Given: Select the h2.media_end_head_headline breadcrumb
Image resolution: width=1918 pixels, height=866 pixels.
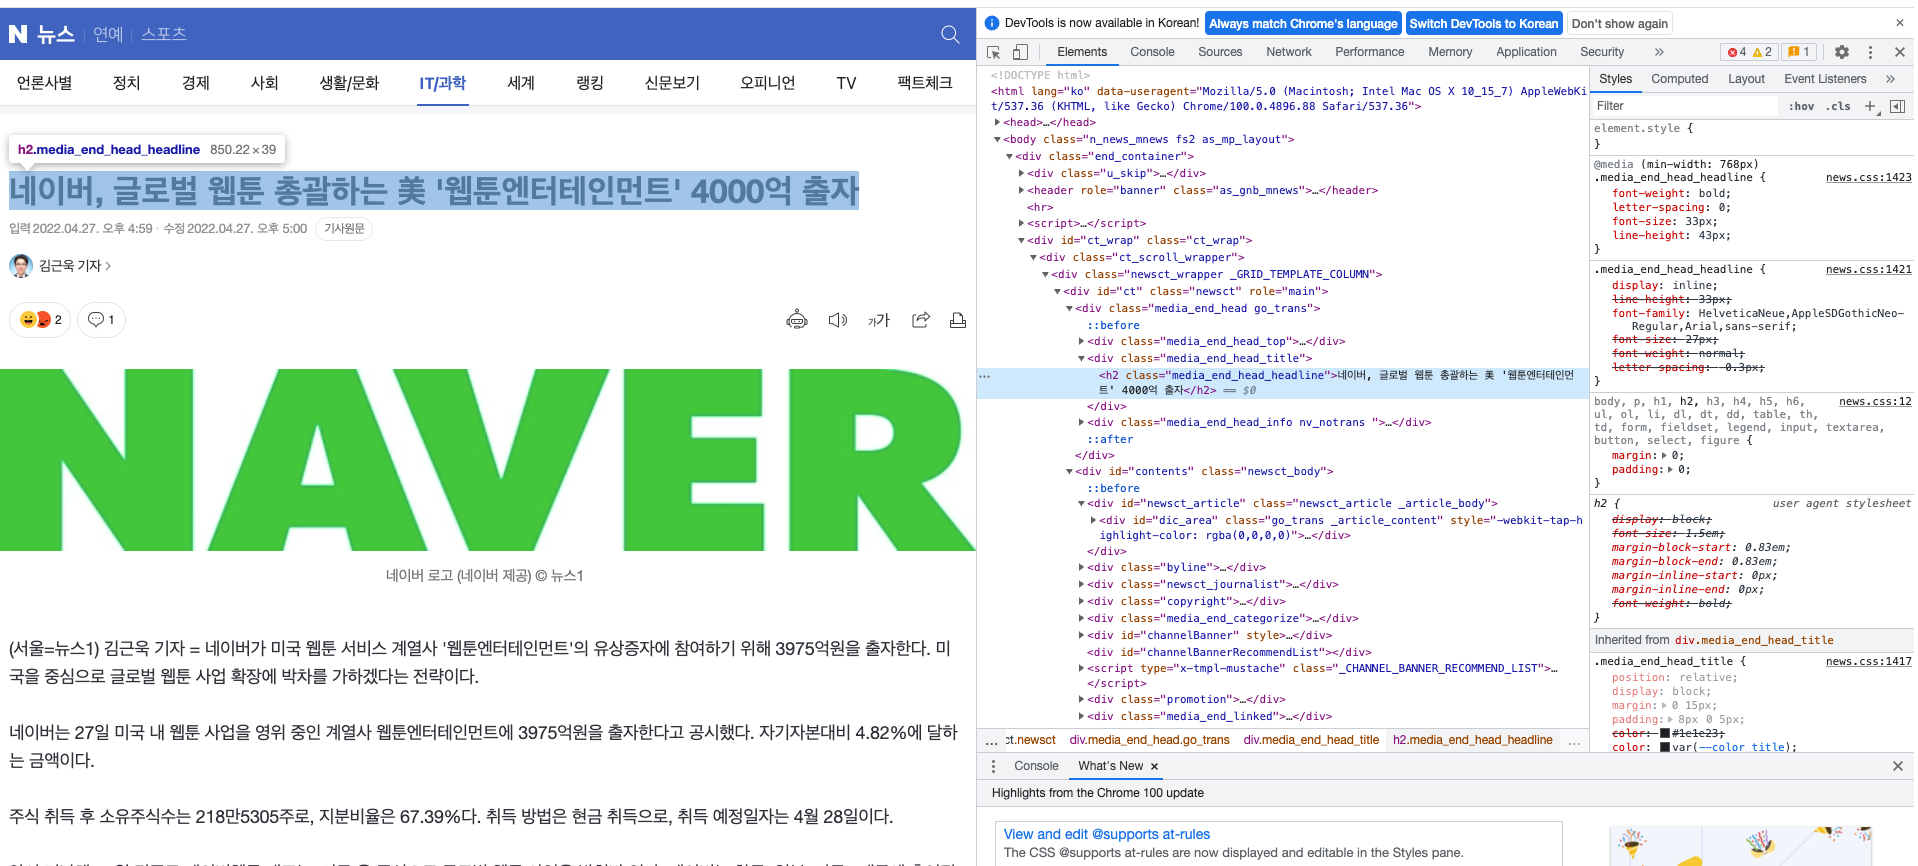Looking at the screenshot, I should (1472, 740).
